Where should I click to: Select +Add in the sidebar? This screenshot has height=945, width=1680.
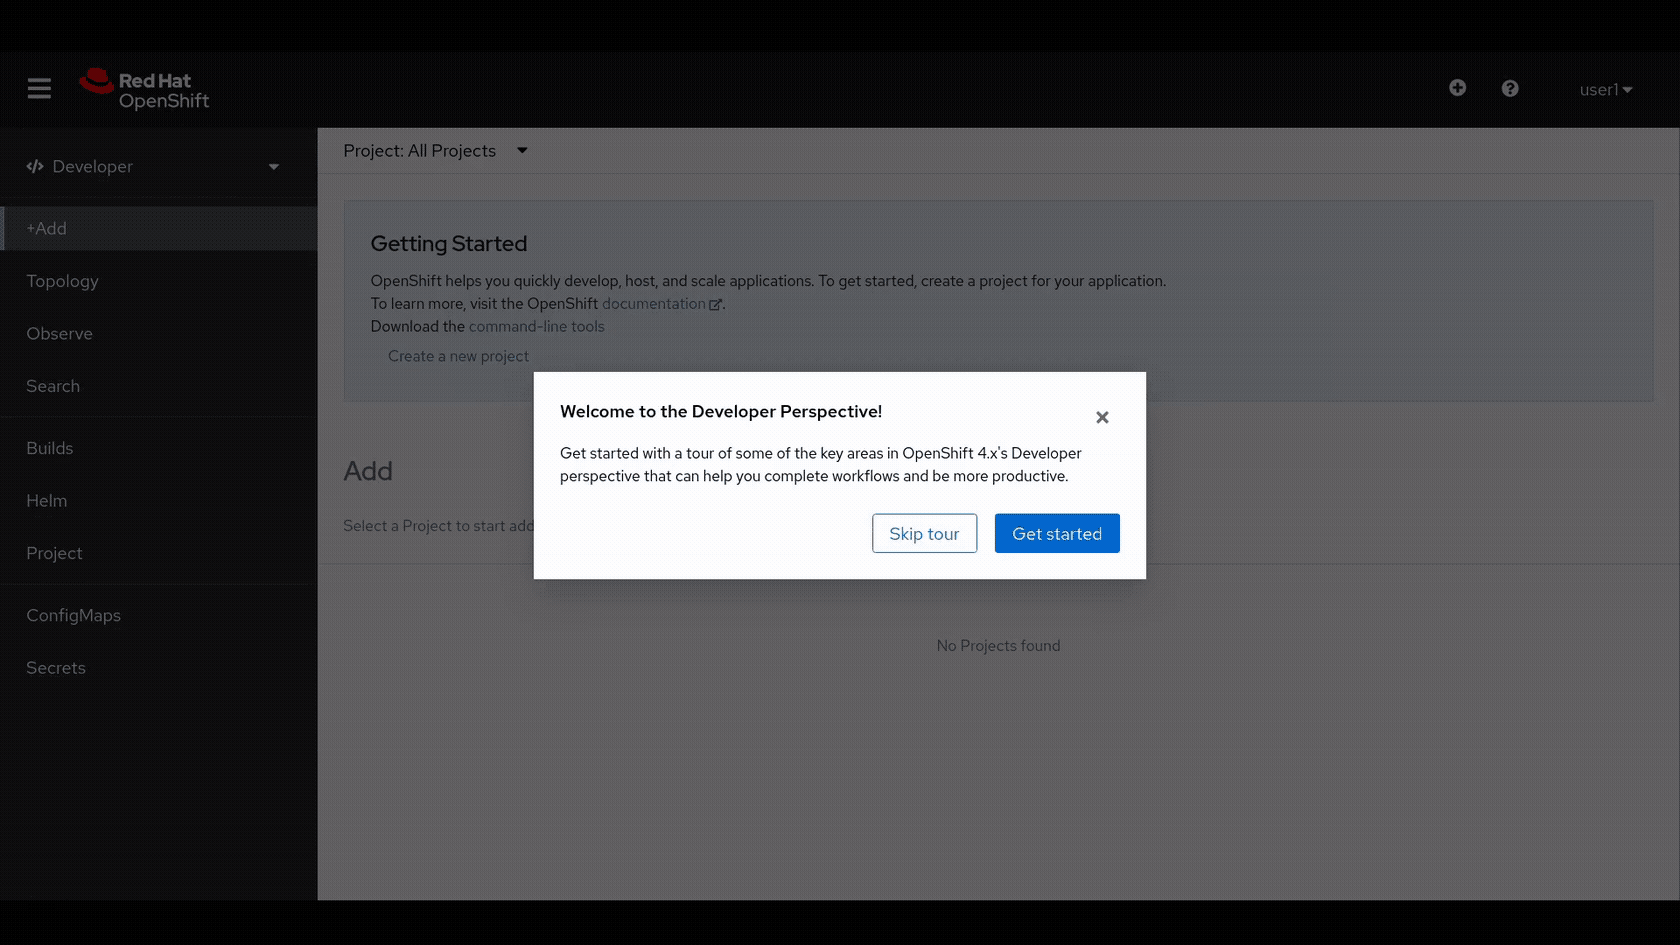coord(47,229)
